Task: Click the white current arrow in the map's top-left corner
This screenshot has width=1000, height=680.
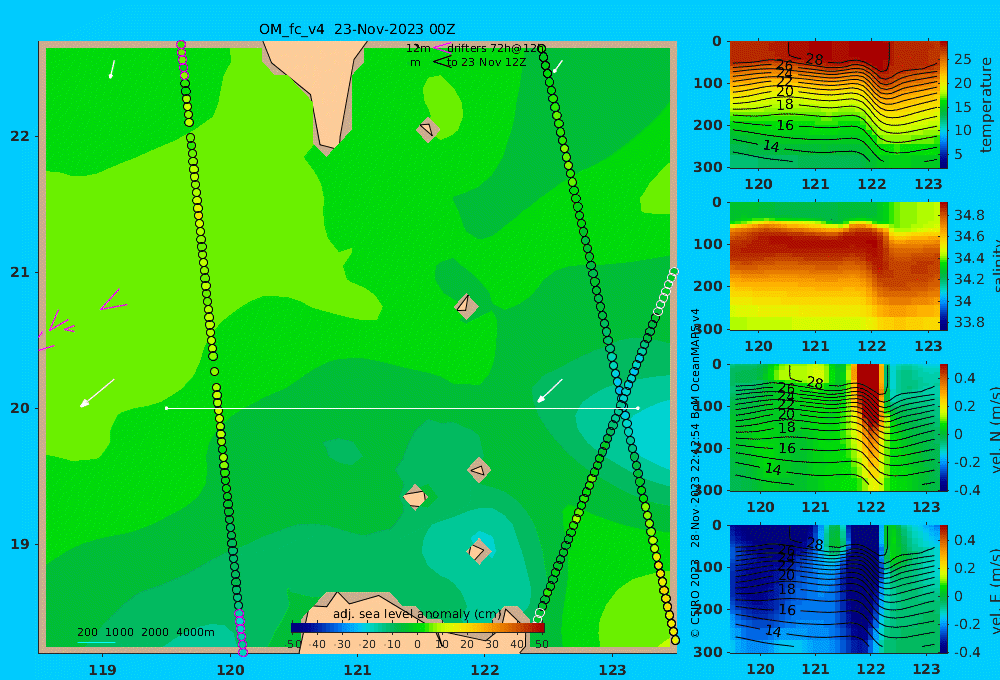Action: pyautogui.click(x=112, y=69)
